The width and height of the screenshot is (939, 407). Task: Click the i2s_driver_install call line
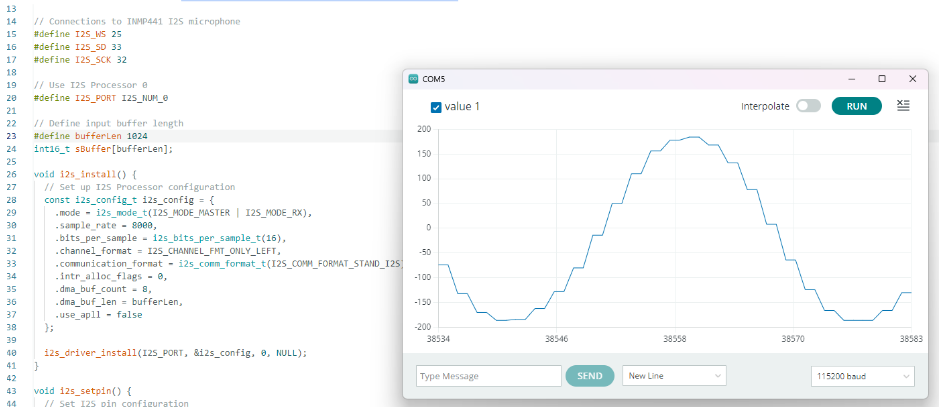[x=175, y=352]
